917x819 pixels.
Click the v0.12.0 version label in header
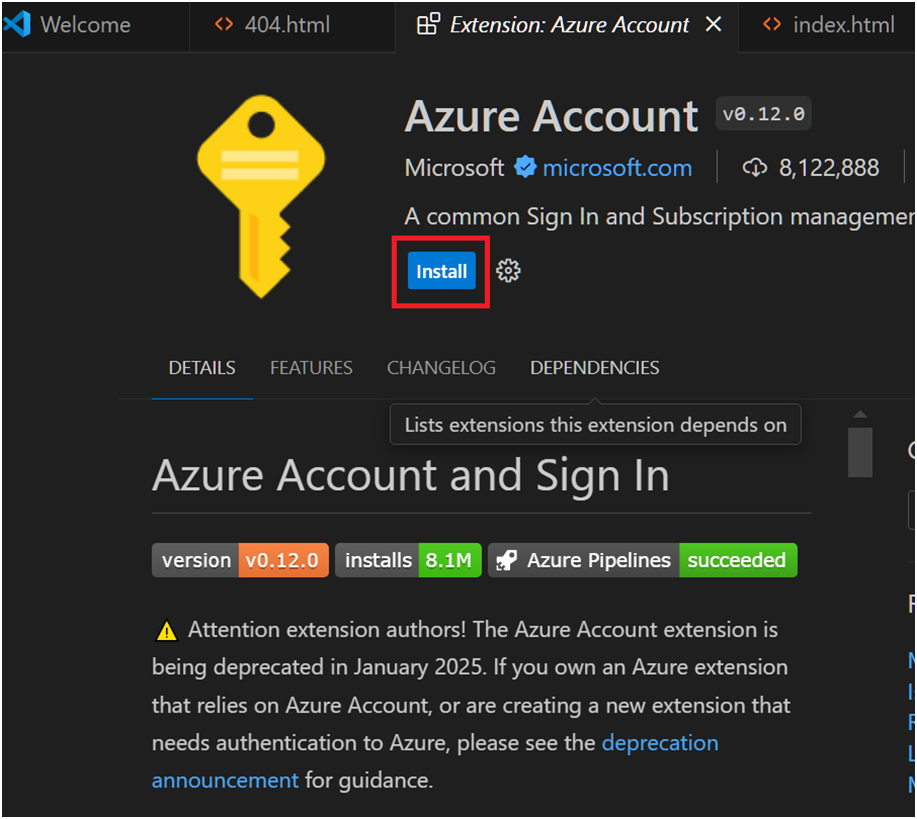click(763, 113)
